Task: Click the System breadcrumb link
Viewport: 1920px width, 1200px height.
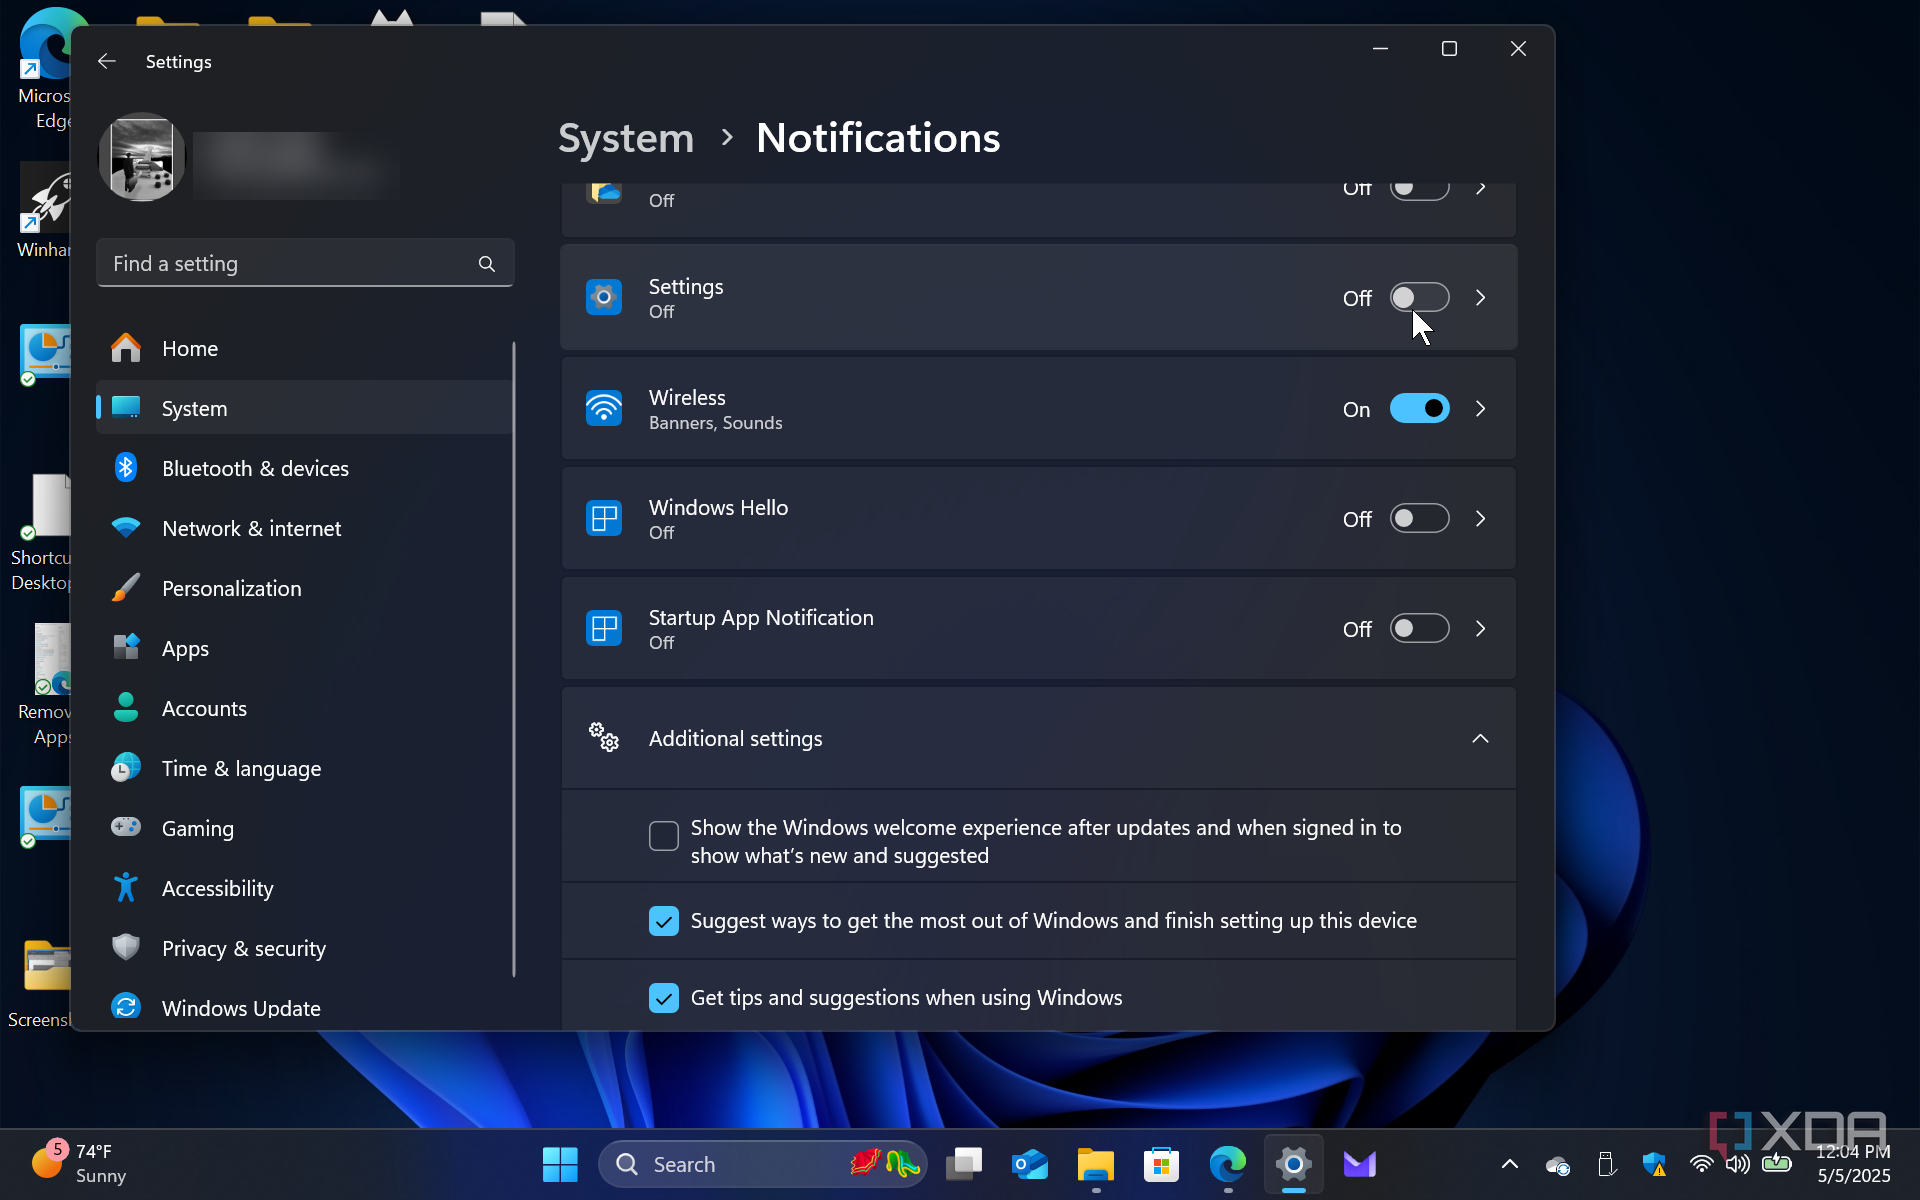Action: pyautogui.click(x=626, y=138)
